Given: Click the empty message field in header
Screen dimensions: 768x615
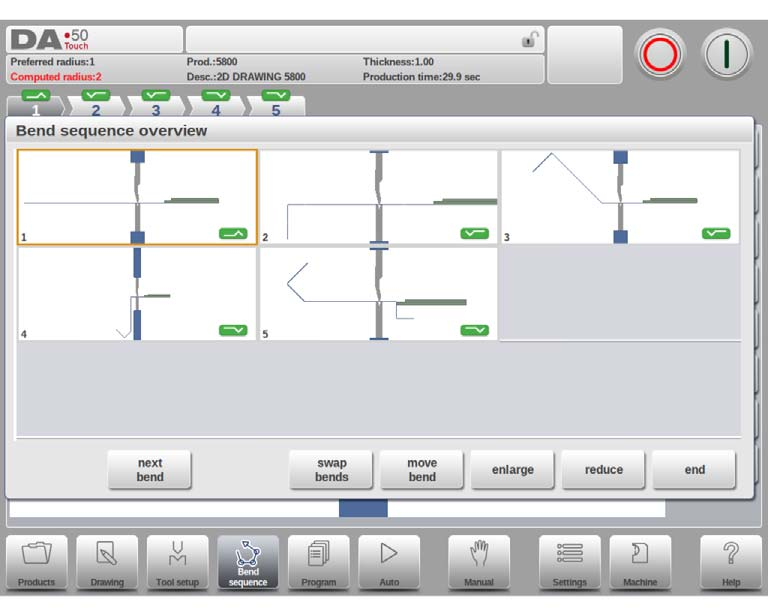Looking at the screenshot, I should click(365, 39).
